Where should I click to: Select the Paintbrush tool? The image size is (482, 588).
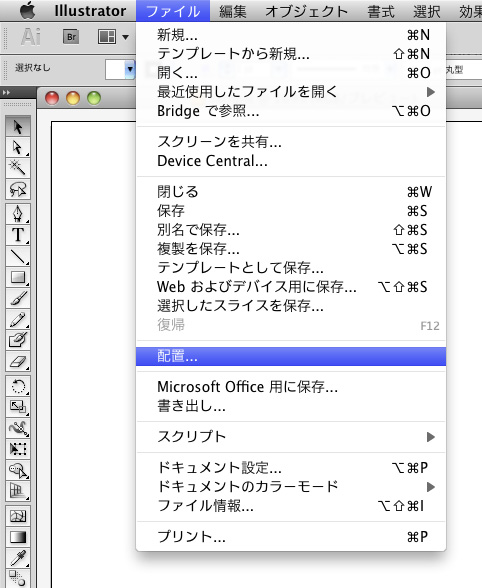[x=18, y=298]
